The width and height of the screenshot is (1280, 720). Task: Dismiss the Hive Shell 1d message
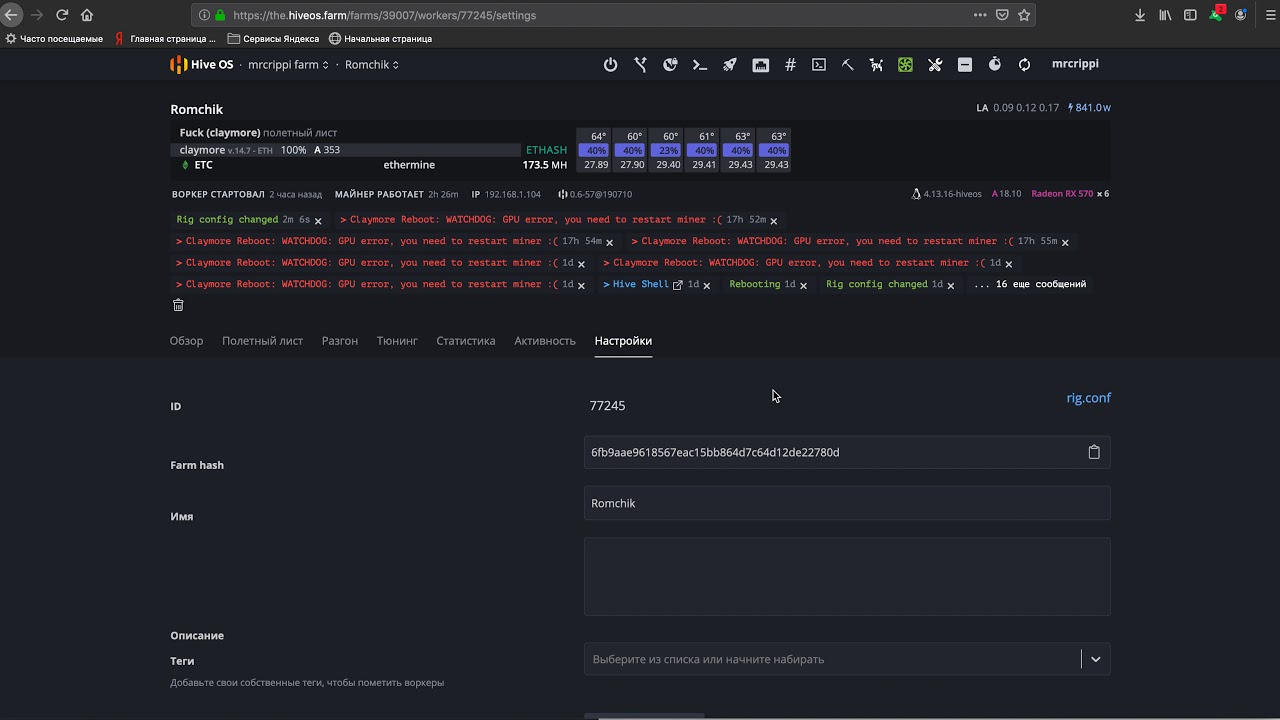(x=706, y=285)
